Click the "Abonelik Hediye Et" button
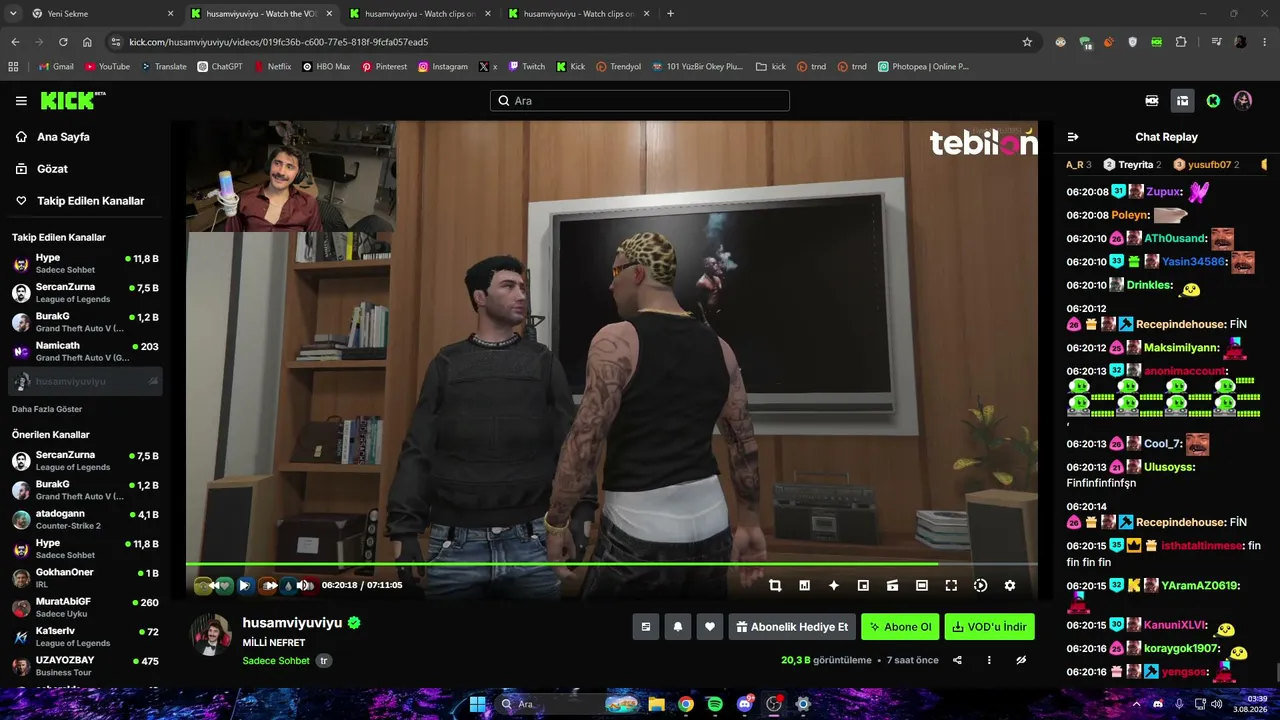The image size is (1280, 720). coord(792,627)
